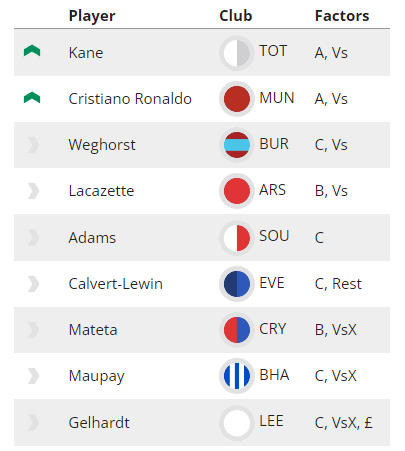This screenshot has width=405, height=451.
Task: Sort by the Factors column header
Action: coord(342,16)
